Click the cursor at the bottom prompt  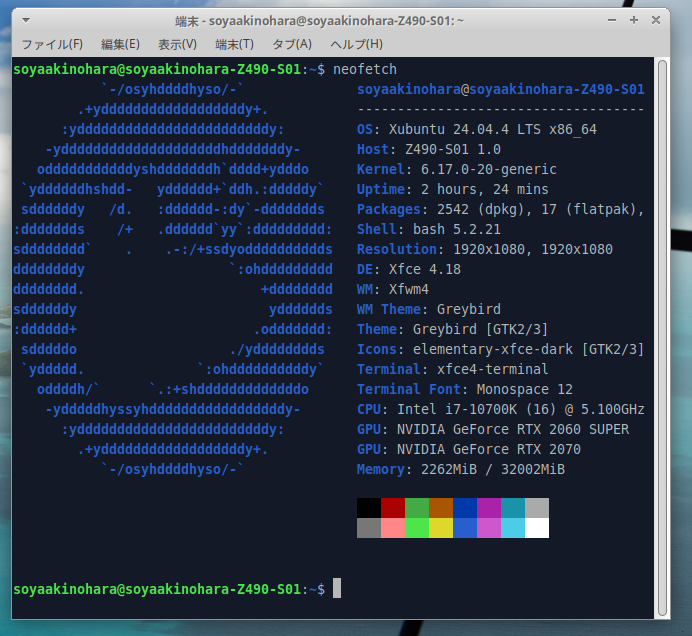click(x=337, y=589)
